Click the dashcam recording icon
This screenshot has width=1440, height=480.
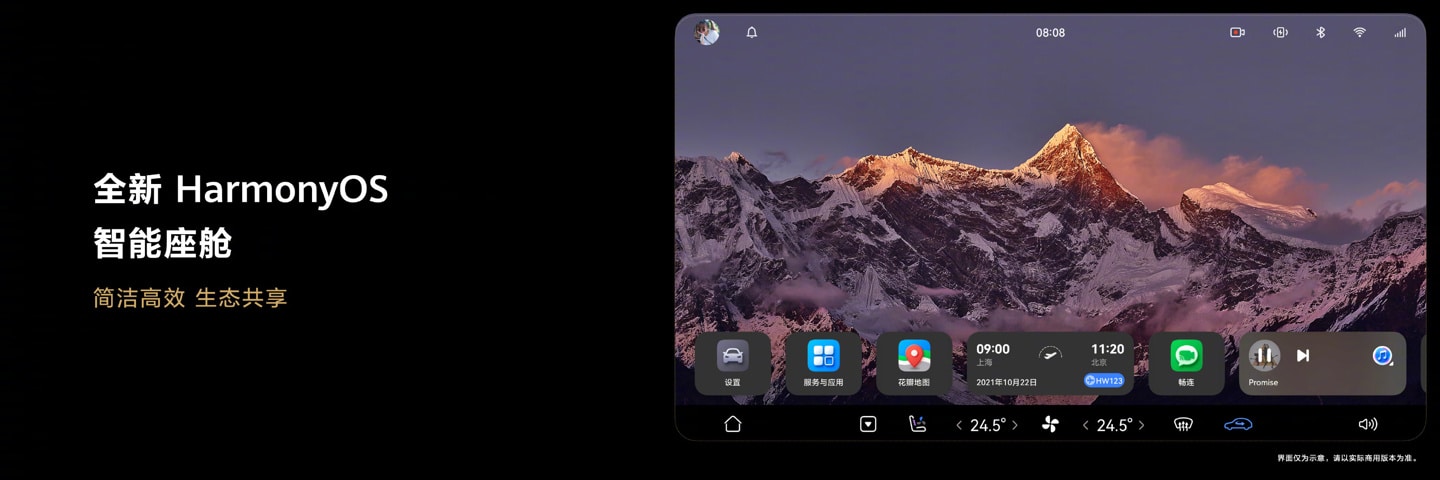click(1237, 33)
